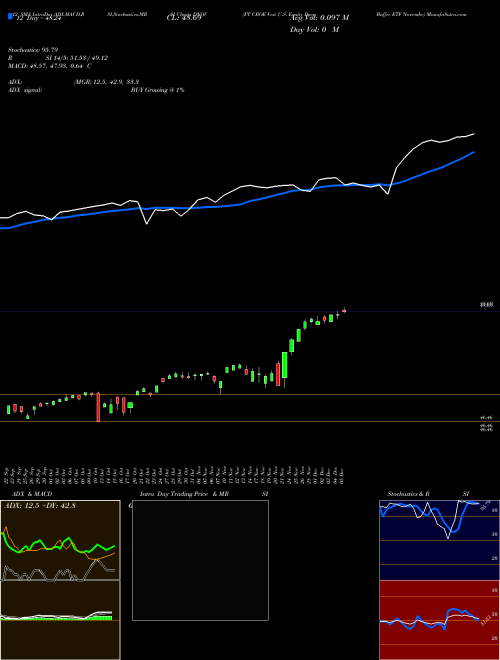Click the 'ADX & MACD' panel title
The width and height of the screenshot is (500, 660).
(32, 494)
